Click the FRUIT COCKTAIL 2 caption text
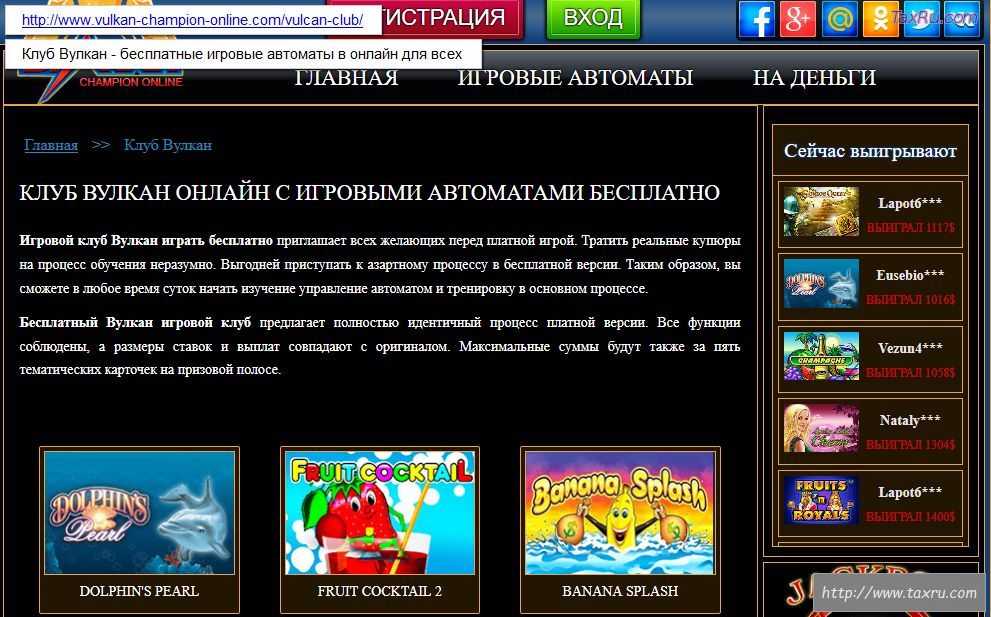The height and width of the screenshot is (617, 991). click(x=379, y=591)
